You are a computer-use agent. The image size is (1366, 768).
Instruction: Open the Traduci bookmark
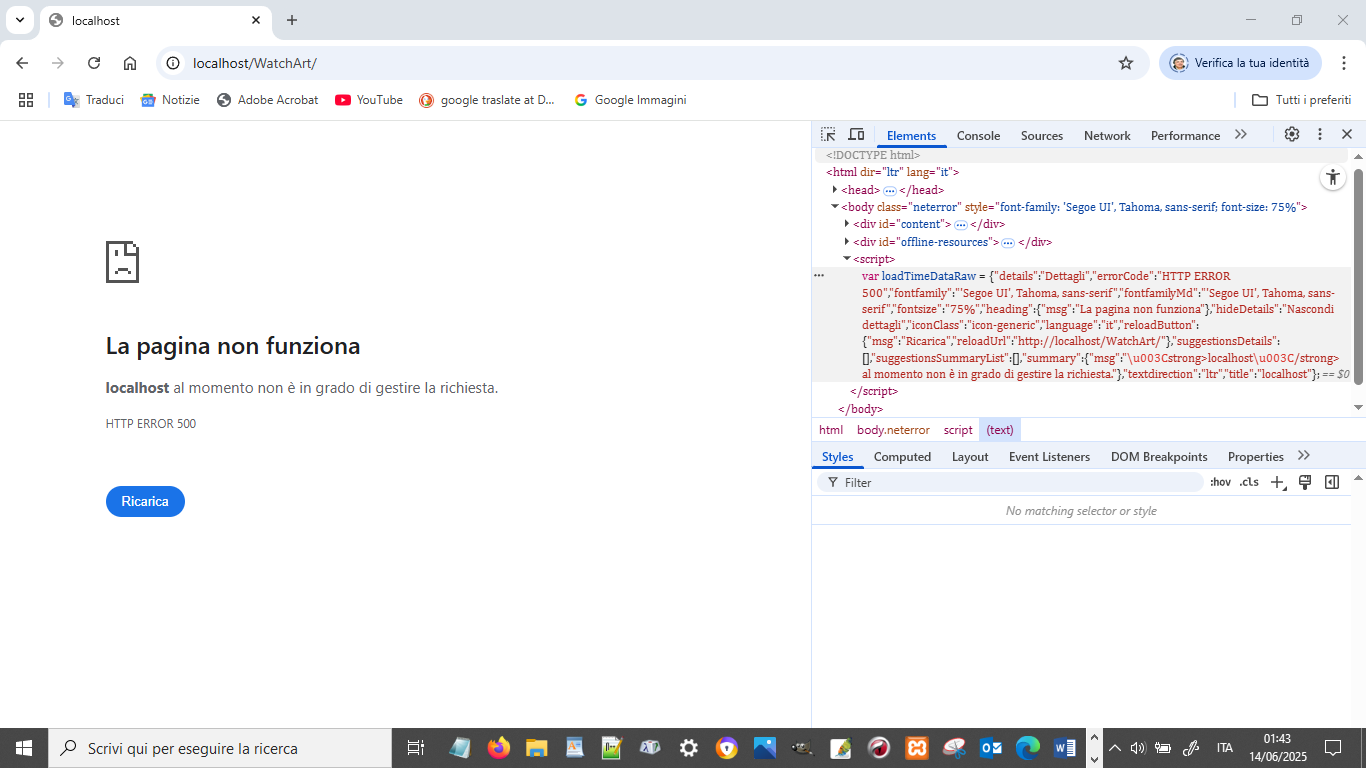coord(94,100)
